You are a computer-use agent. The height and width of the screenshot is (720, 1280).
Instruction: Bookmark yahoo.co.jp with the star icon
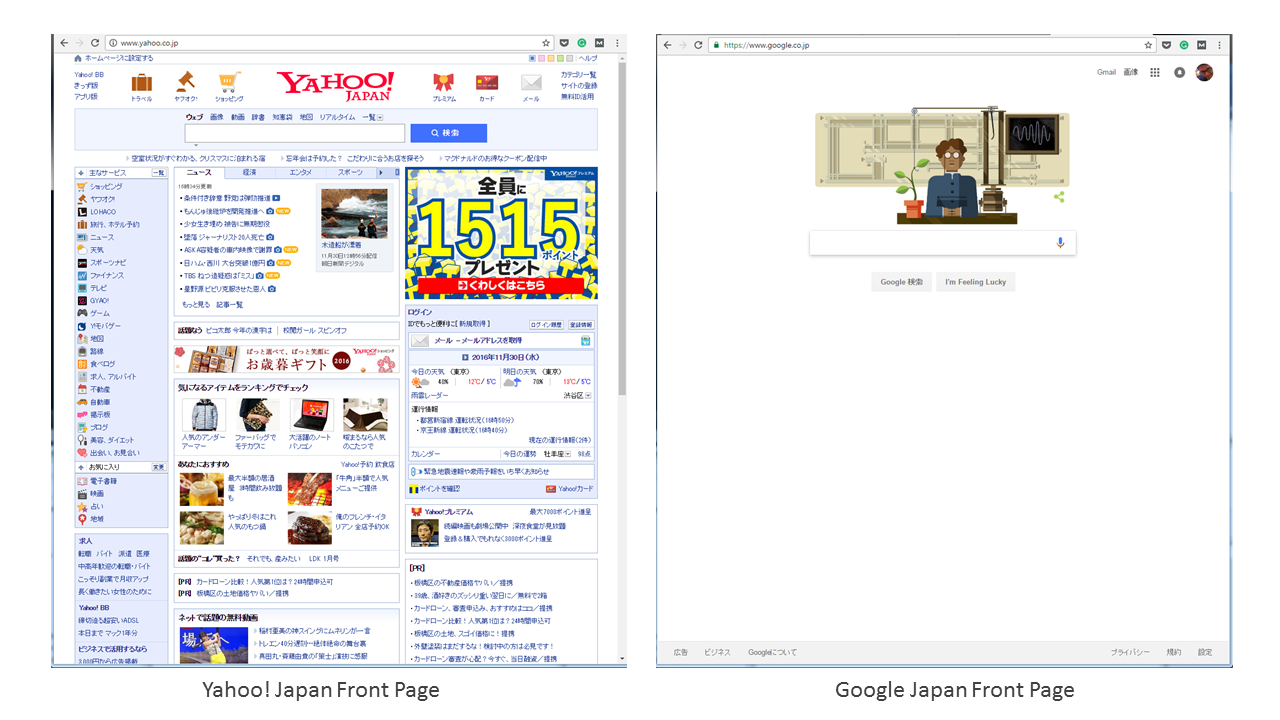pos(546,43)
